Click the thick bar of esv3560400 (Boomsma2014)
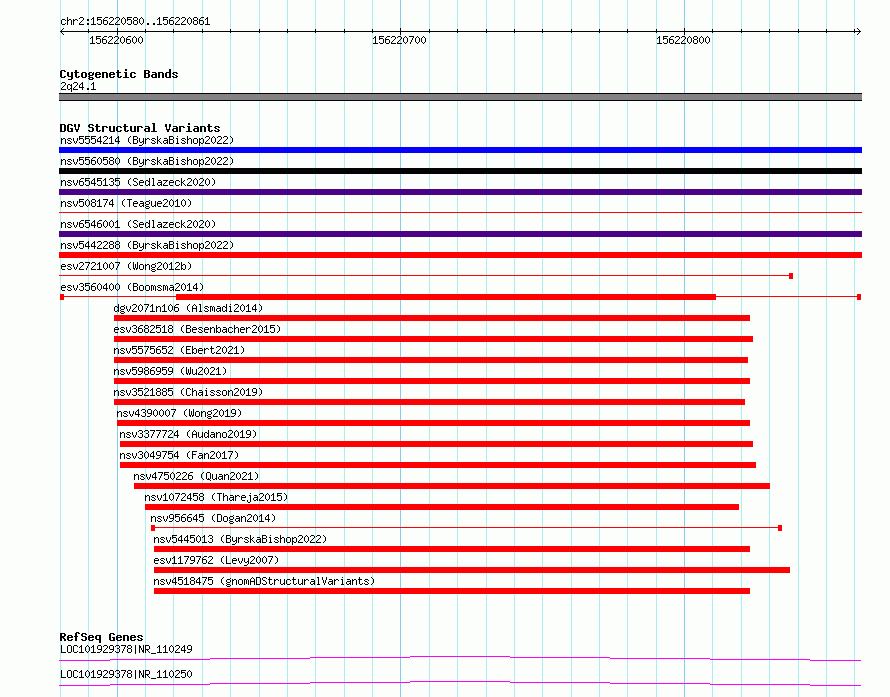 pos(446,297)
